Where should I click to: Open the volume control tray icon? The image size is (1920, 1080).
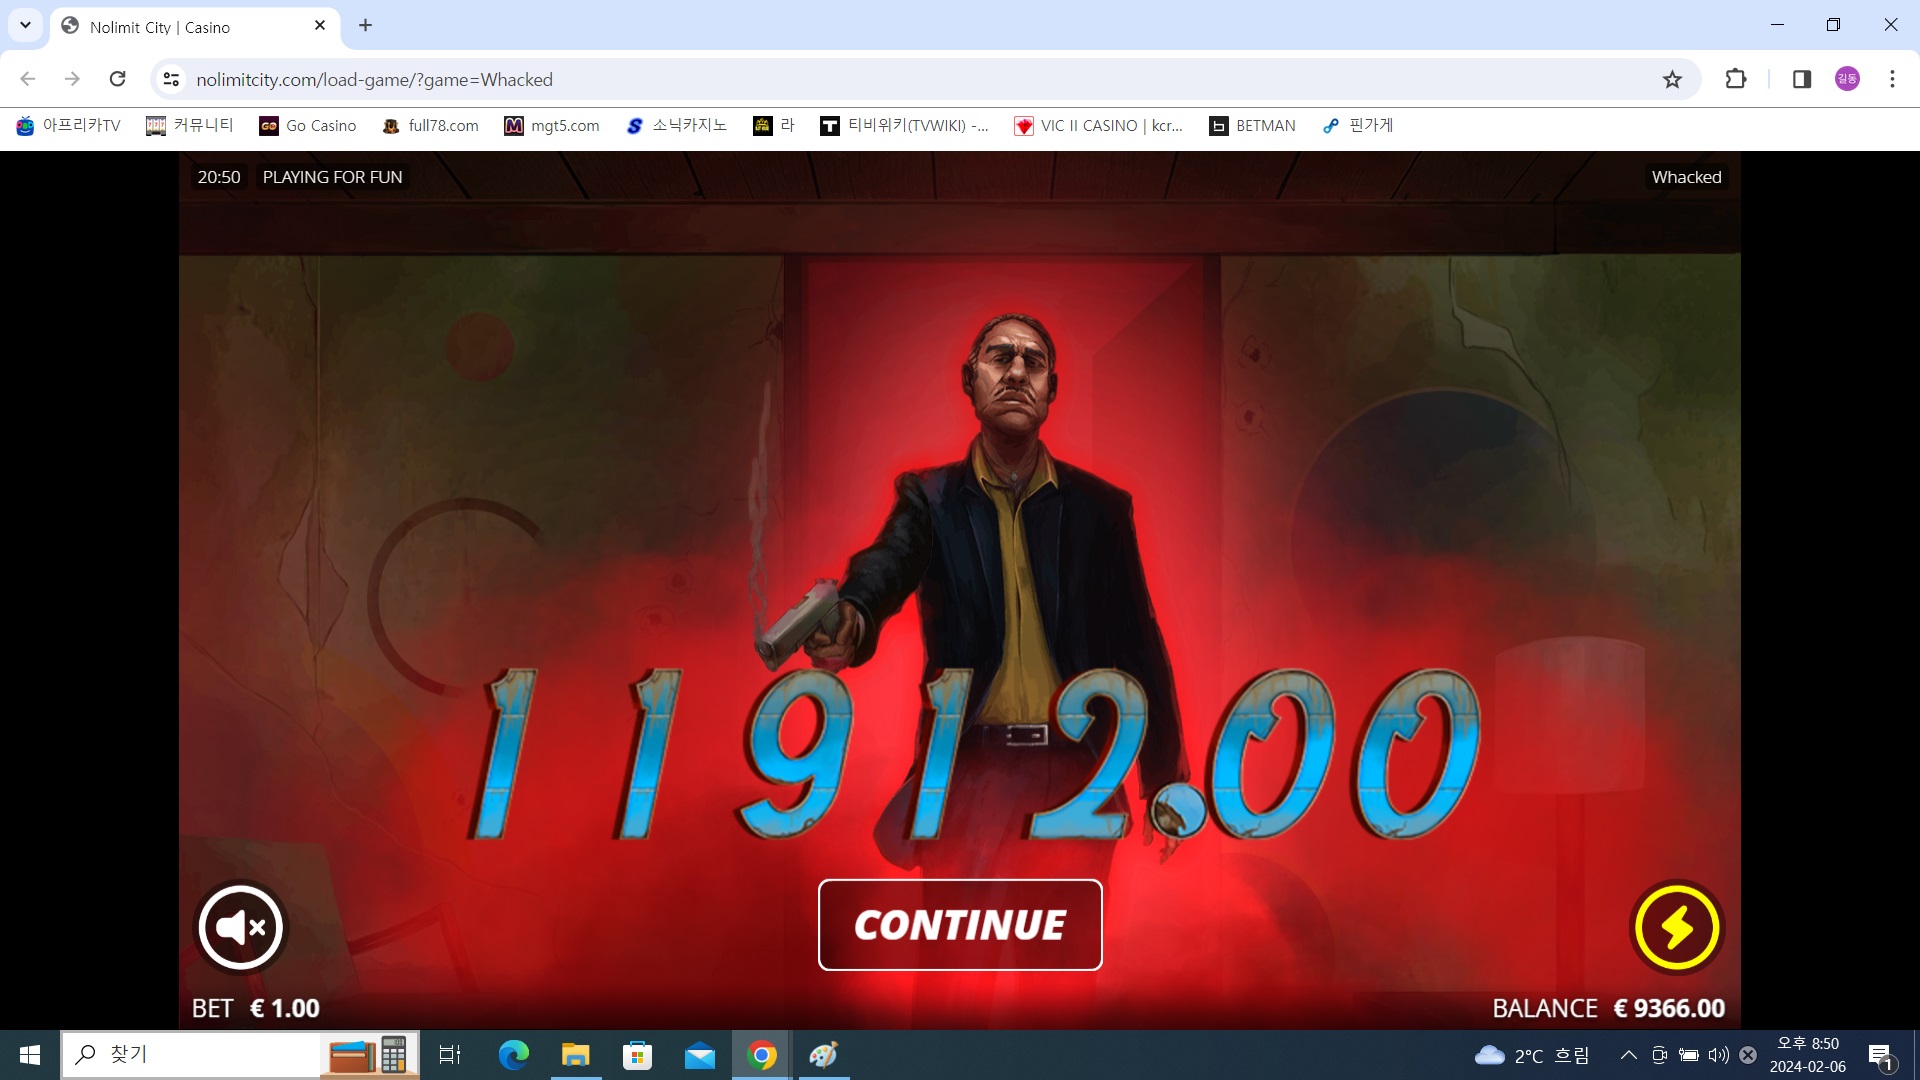[1719, 1055]
